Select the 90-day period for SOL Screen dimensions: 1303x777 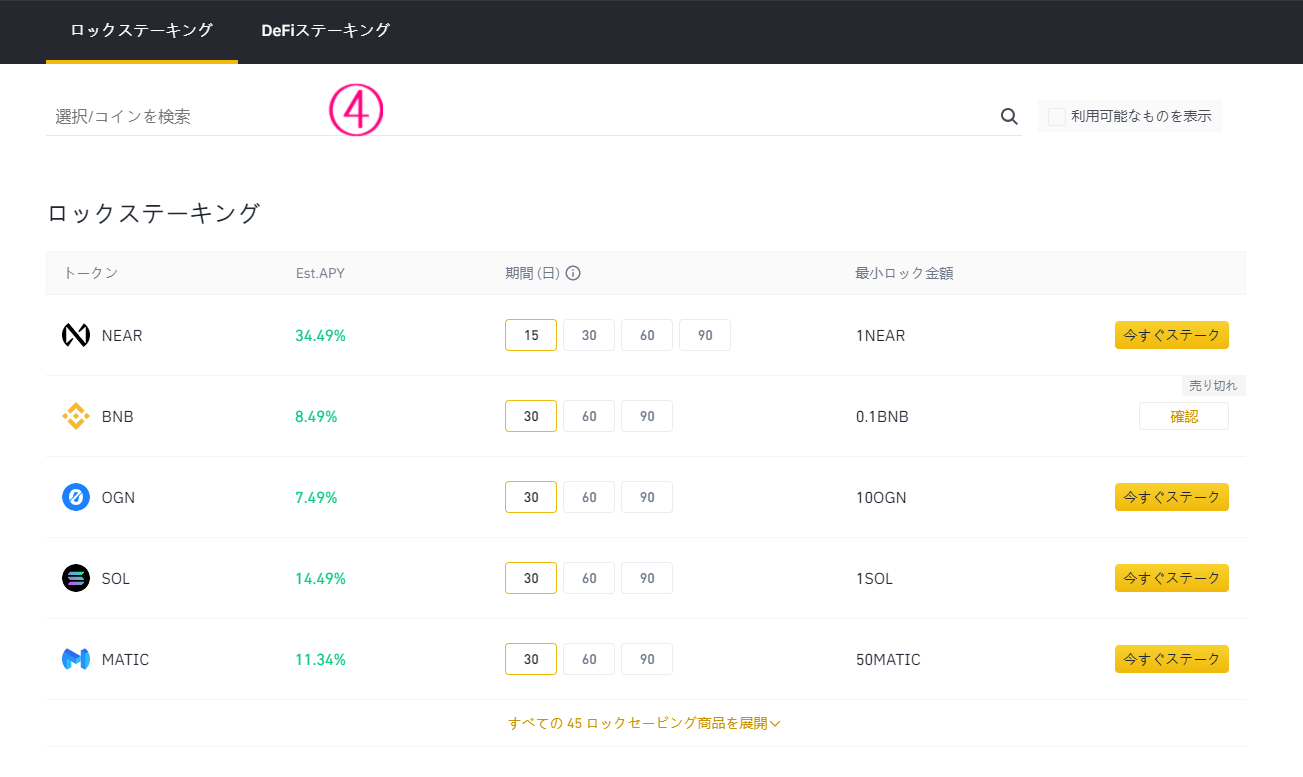tap(647, 578)
